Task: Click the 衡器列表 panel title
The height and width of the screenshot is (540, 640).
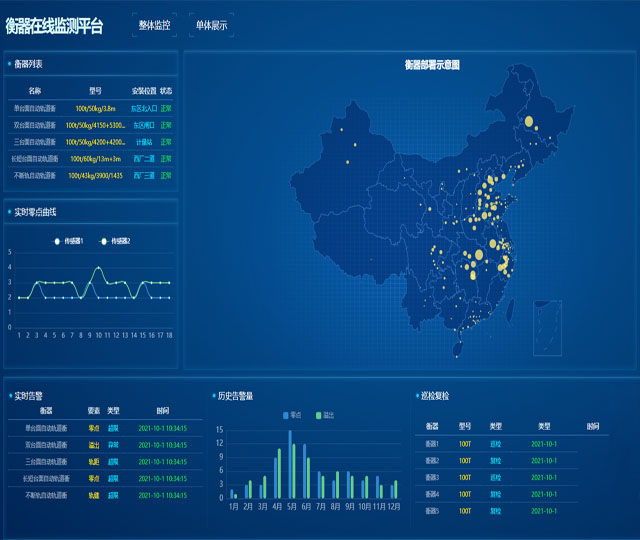Action: tap(27, 64)
